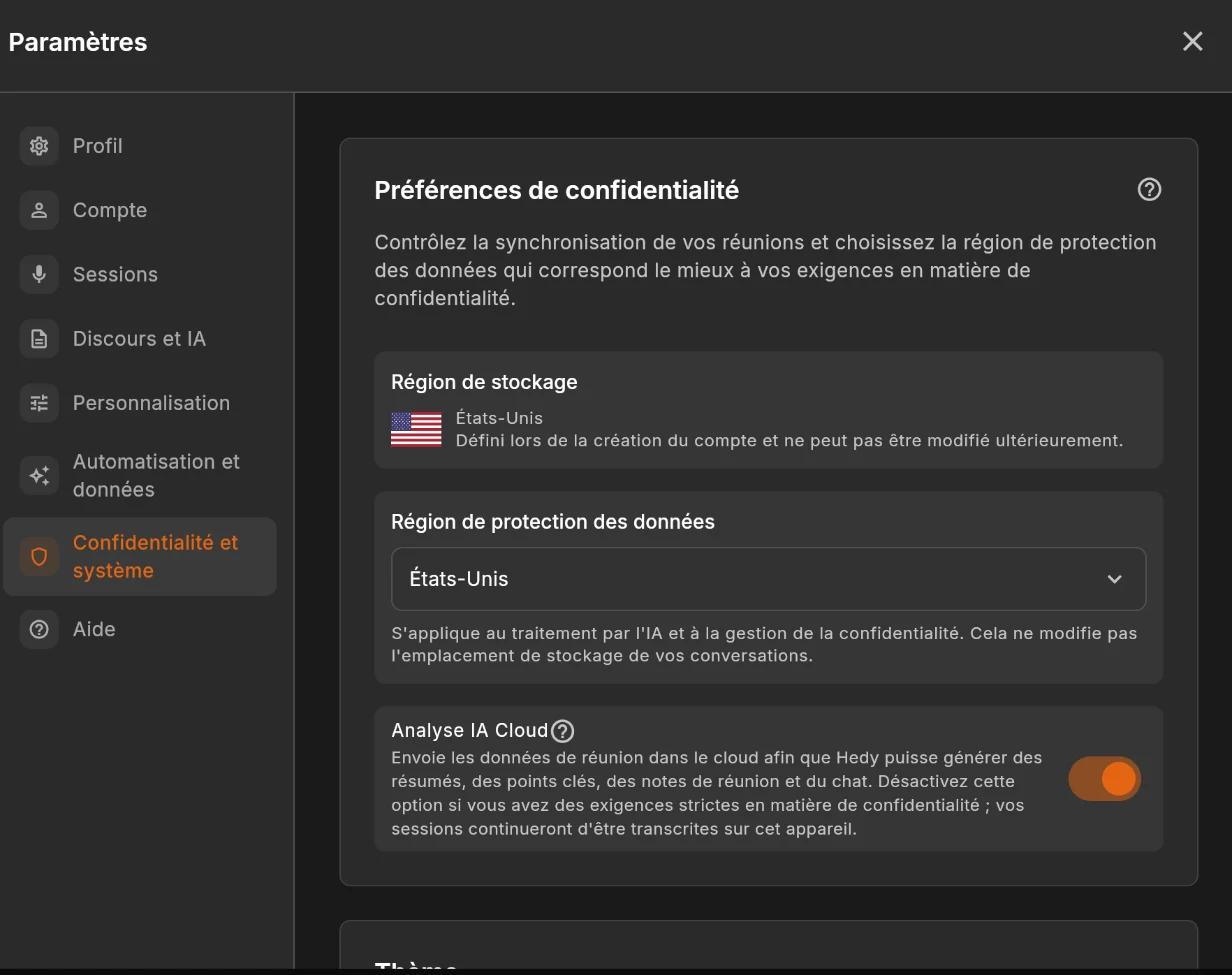Screen dimensions: 1232x975
Task: Disable the Analyse IA Cloud toggle
Action: (1104, 779)
